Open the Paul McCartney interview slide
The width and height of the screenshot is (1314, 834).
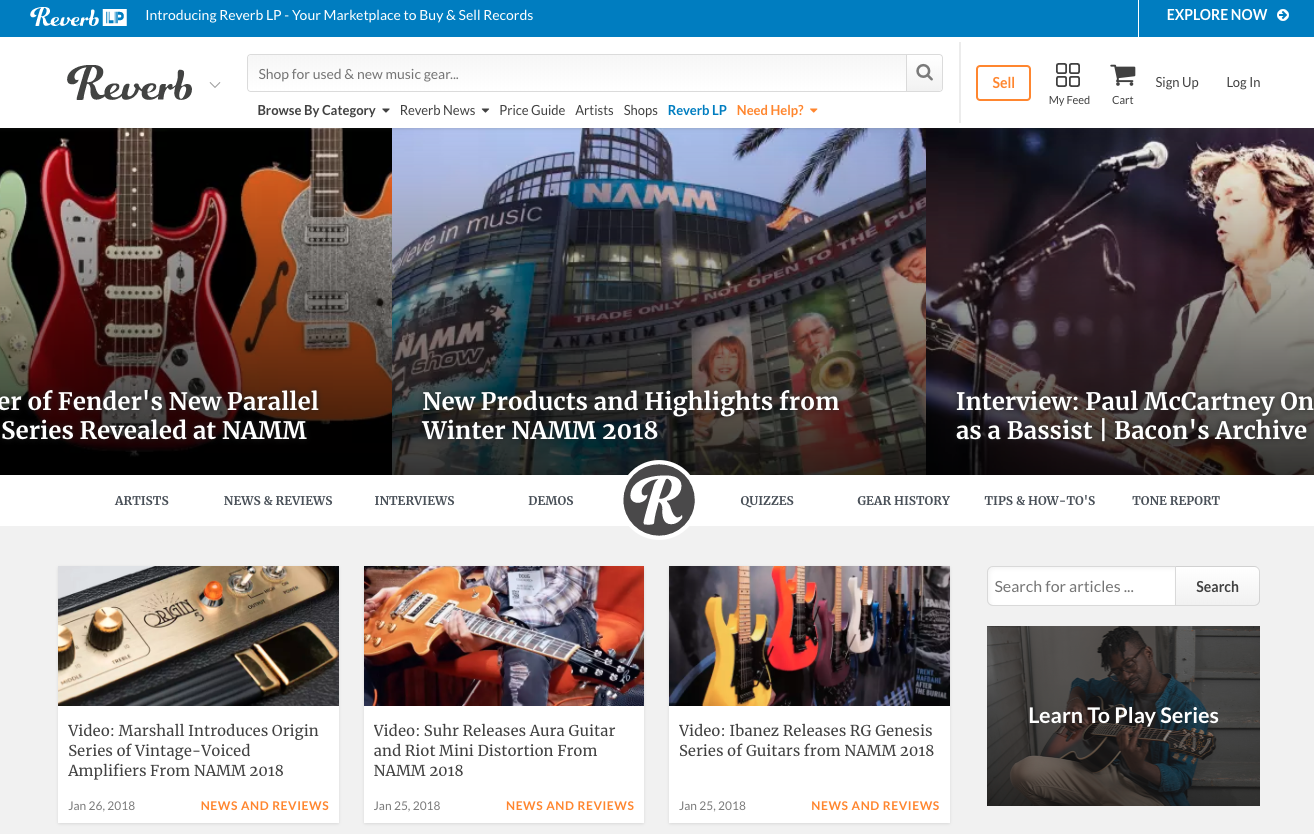[x=1120, y=301]
